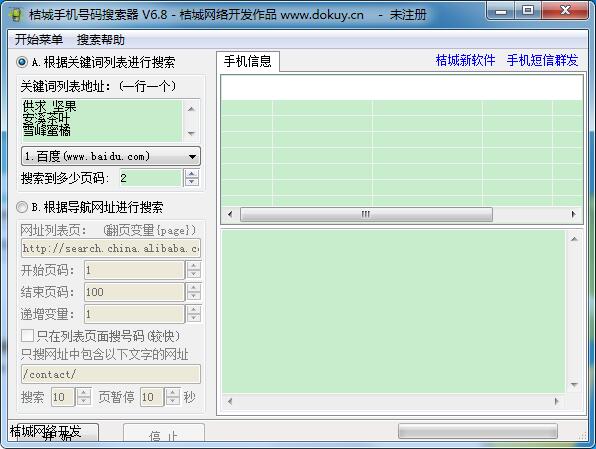This screenshot has height=449, width=596.
Task: Decrease the 搜索到多少页码 value
Action: point(192,182)
